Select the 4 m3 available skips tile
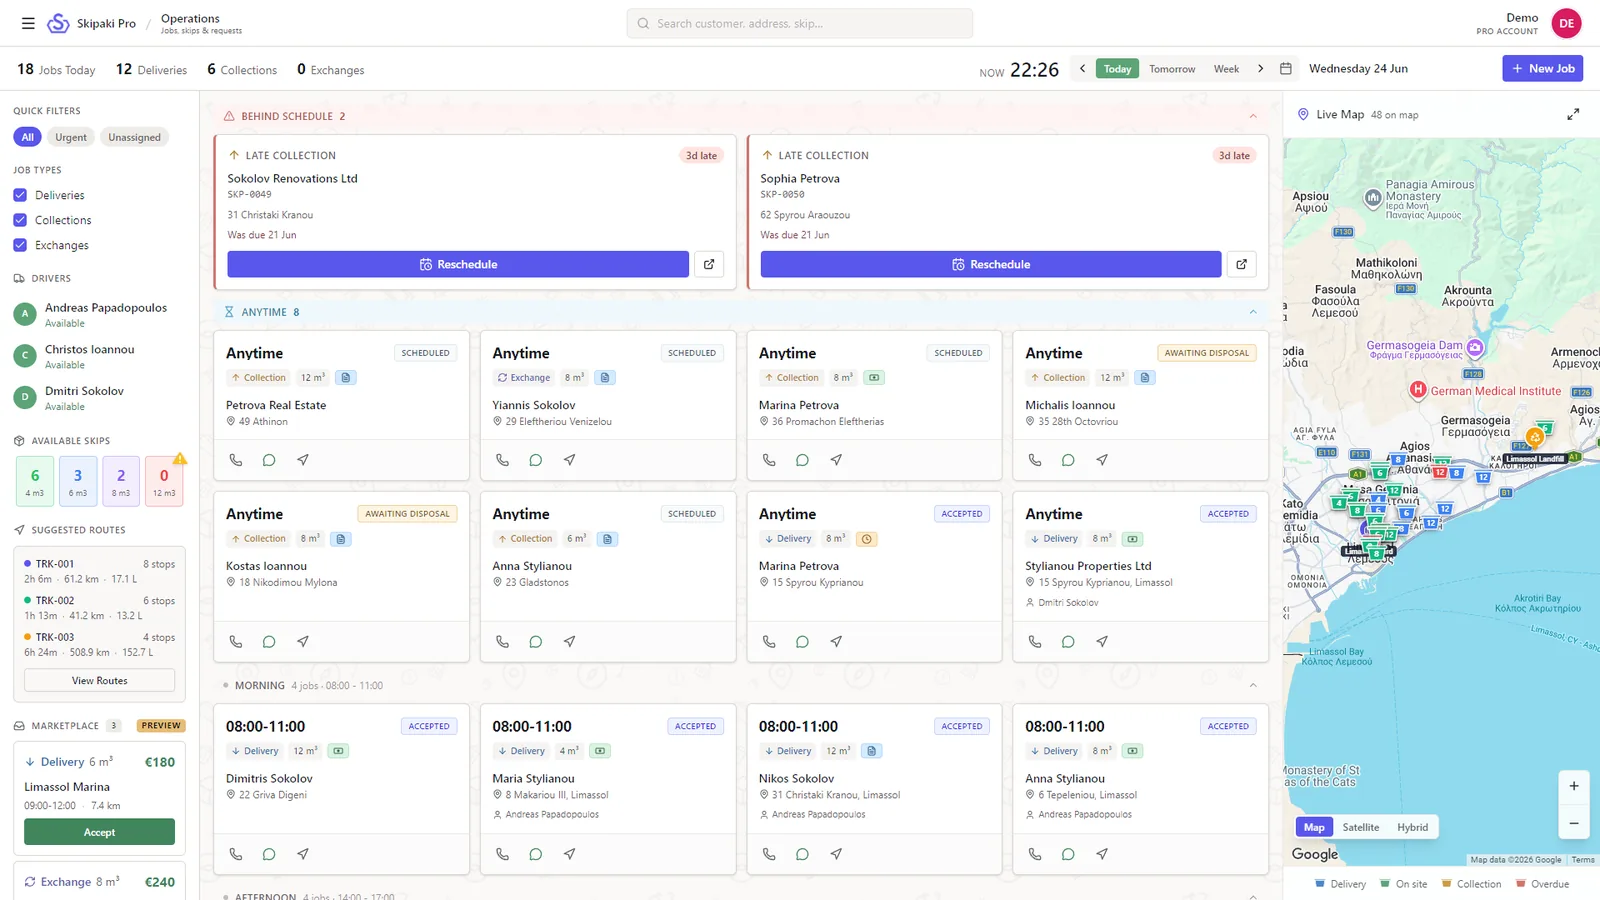Viewport: 1600px width, 900px height. coord(35,481)
